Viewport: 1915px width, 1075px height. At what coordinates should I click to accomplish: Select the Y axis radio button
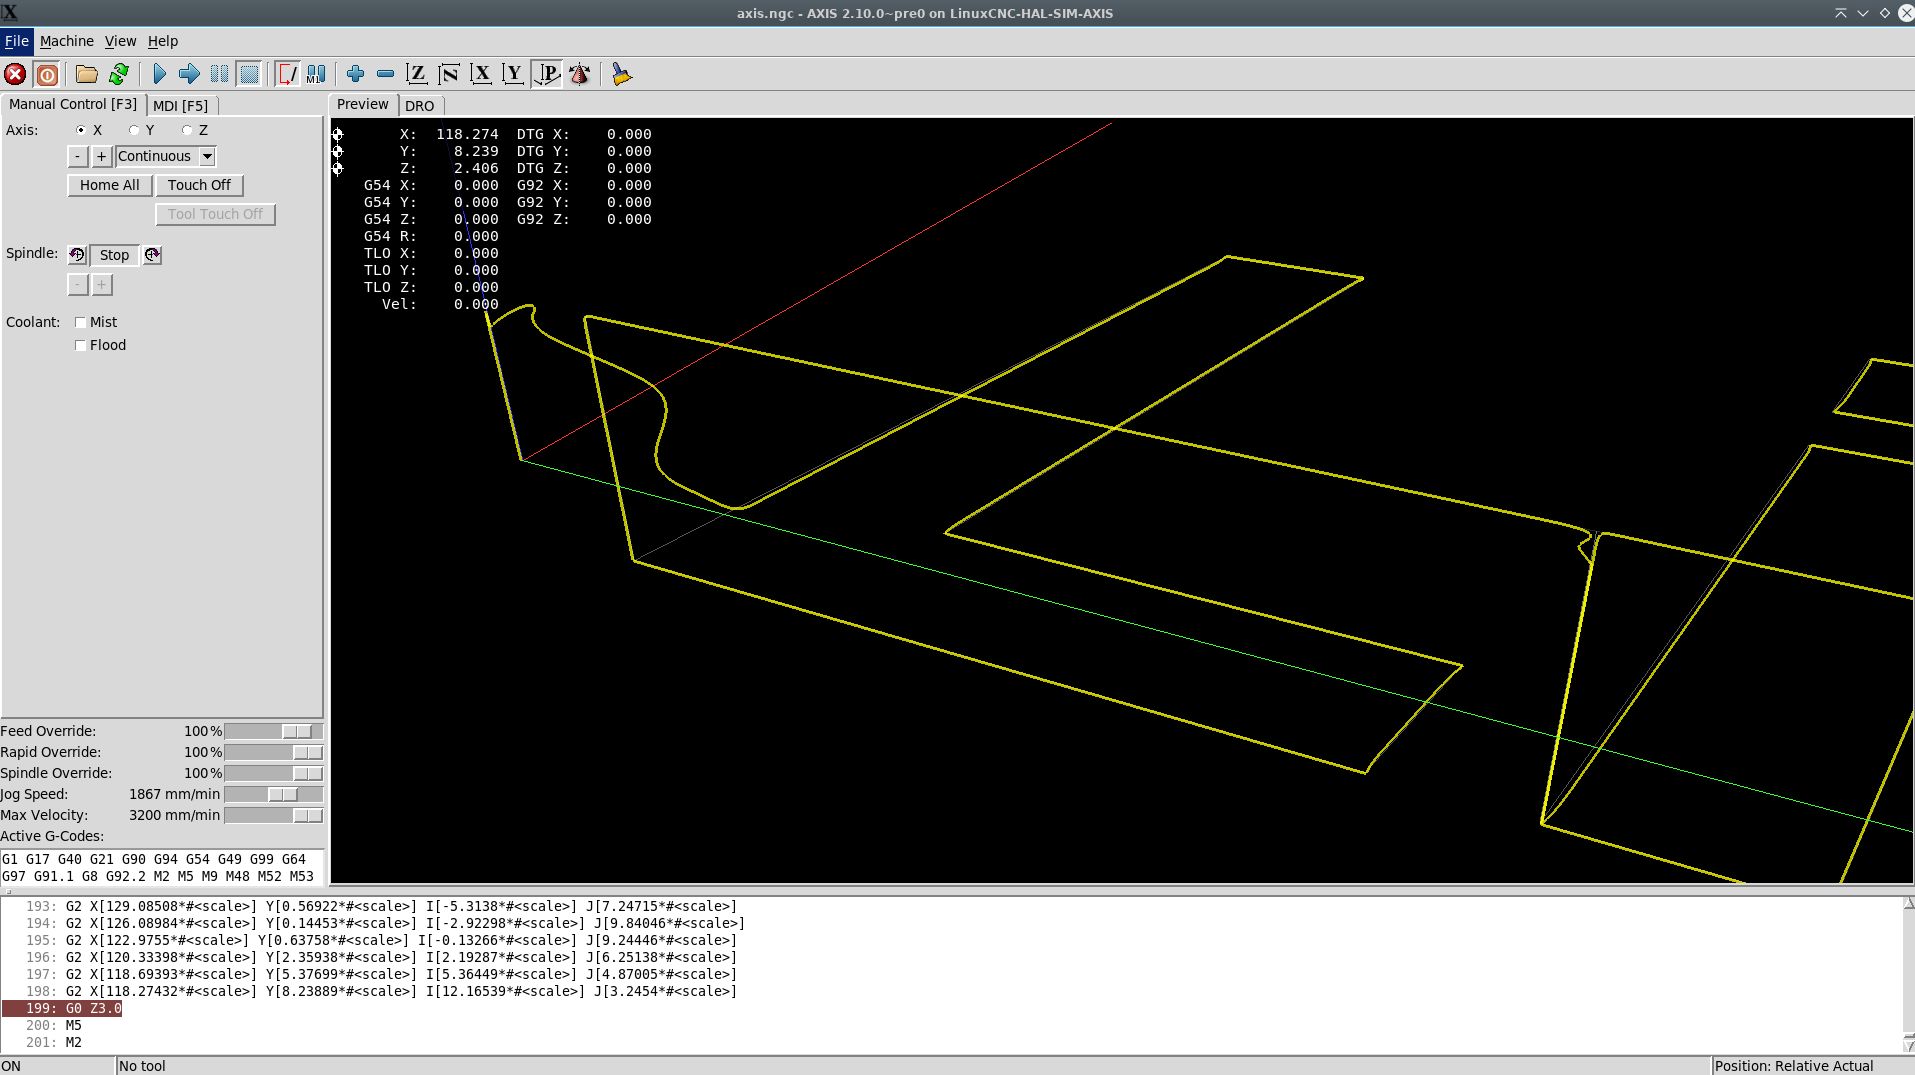134,130
